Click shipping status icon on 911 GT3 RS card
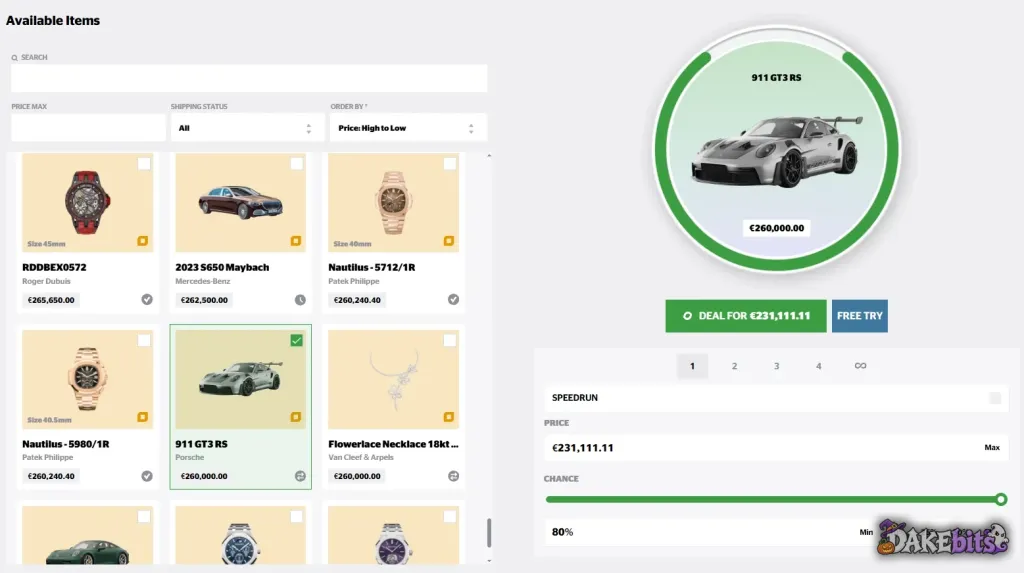 300,476
